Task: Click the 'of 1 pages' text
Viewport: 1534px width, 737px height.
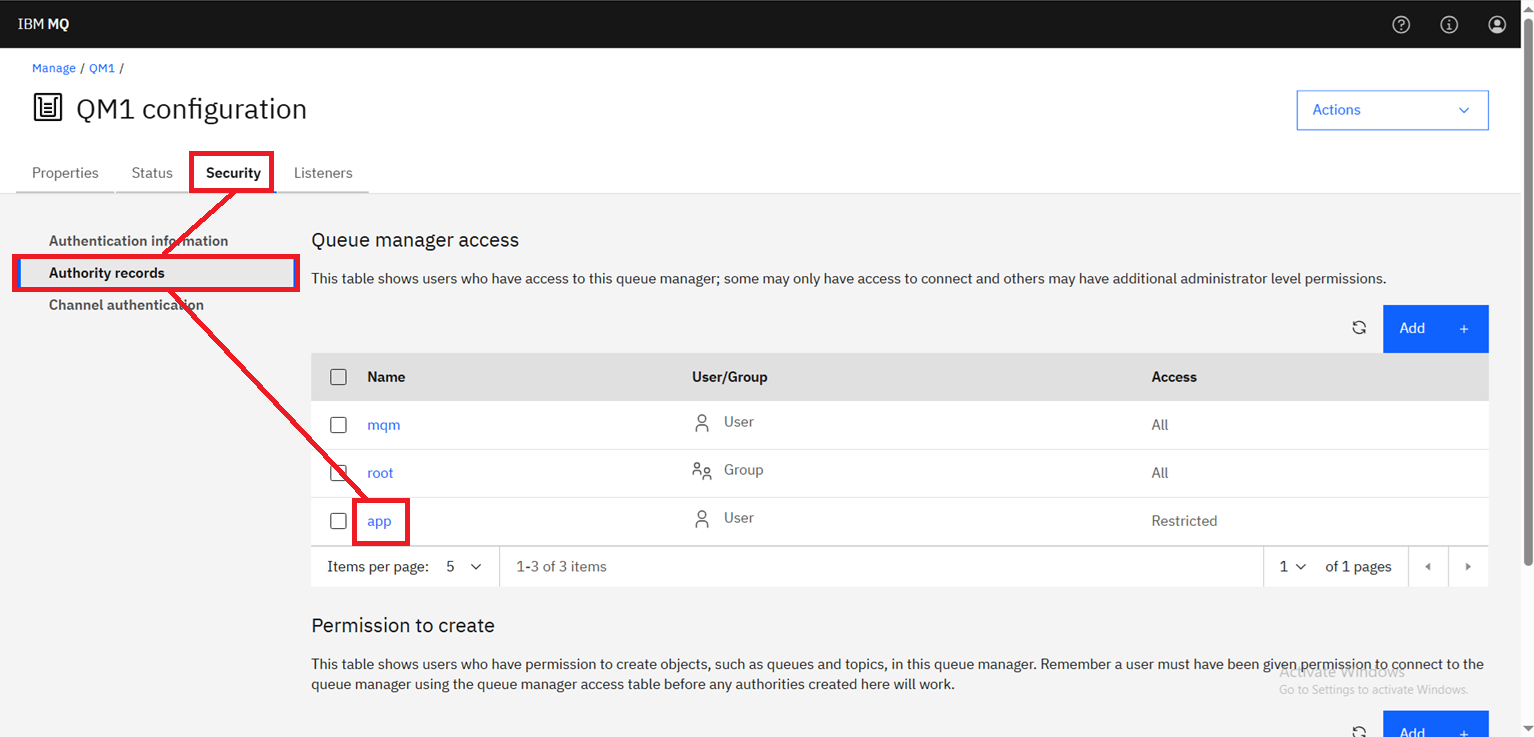Action: pyautogui.click(x=1358, y=567)
